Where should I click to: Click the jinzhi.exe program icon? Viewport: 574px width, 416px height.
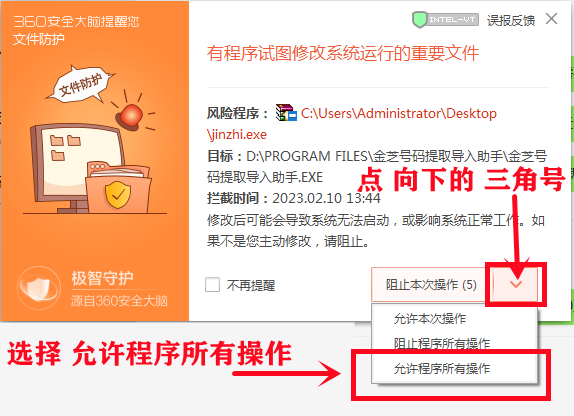point(286,113)
